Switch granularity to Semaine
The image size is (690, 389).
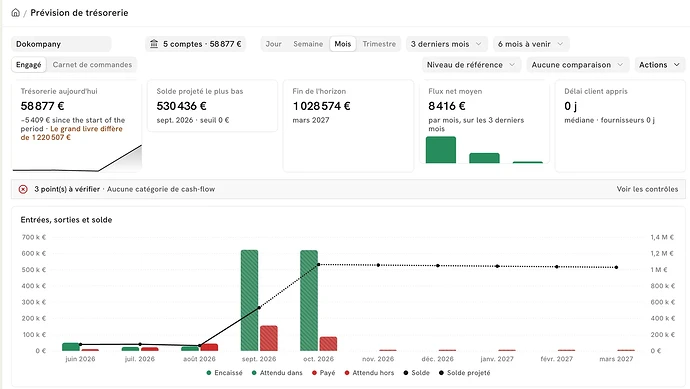click(308, 44)
